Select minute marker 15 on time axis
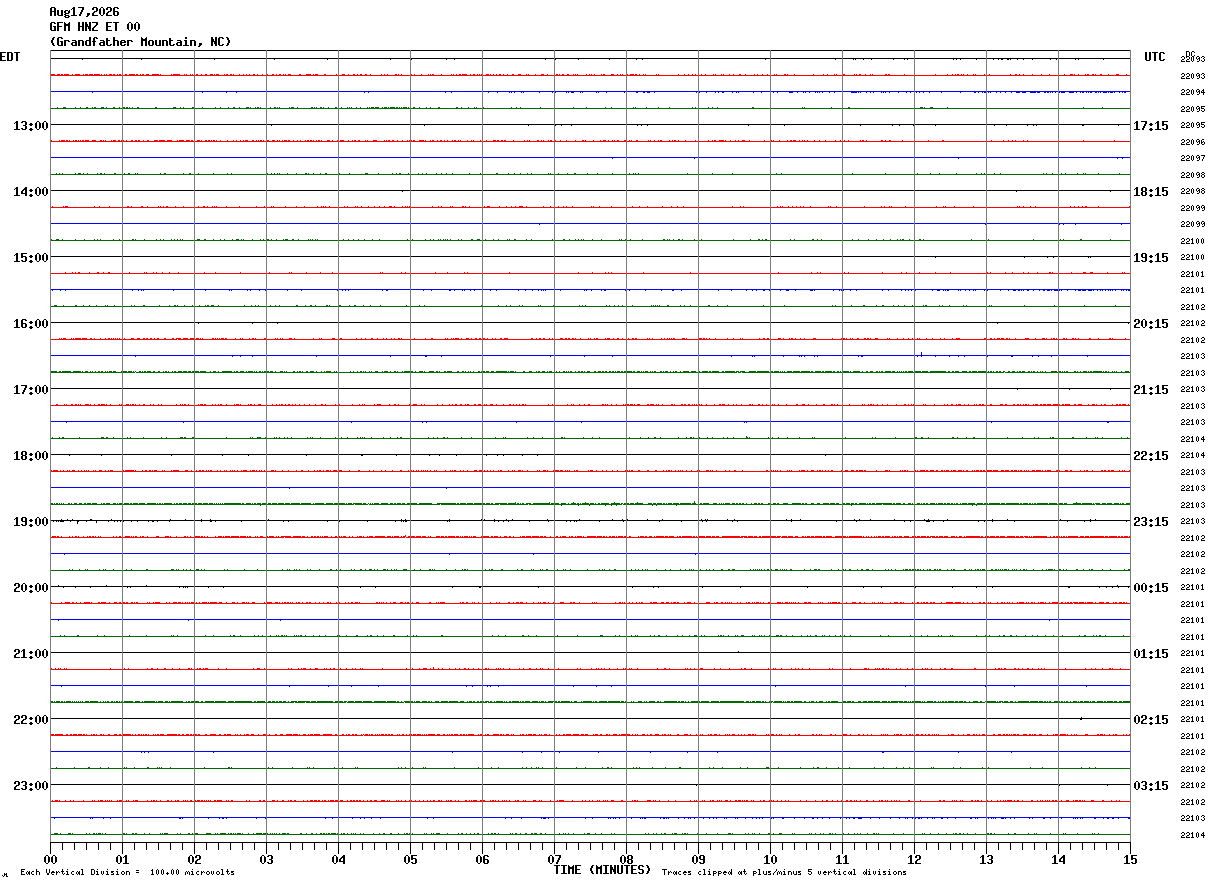Screen dimensions: 1210x886 click(x=1130, y=860)
